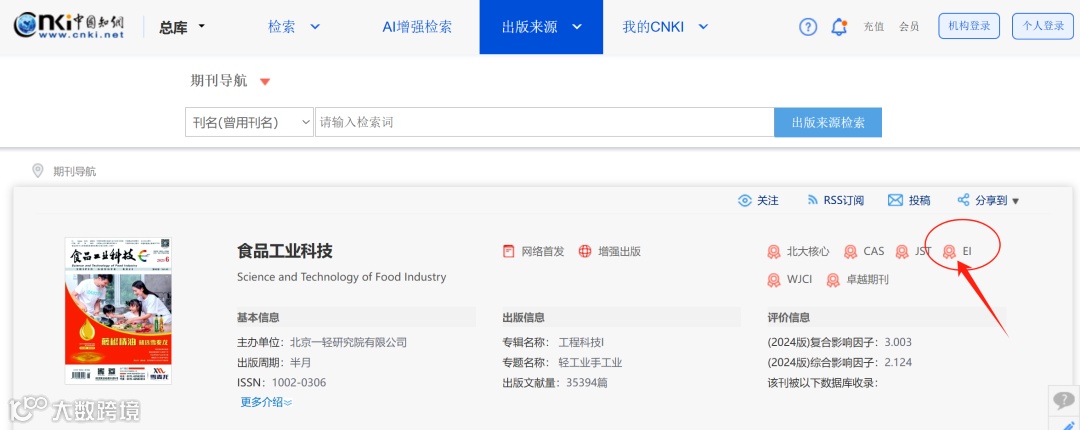
Task: Click the 增强出版 globe icon
Action: 585,251
